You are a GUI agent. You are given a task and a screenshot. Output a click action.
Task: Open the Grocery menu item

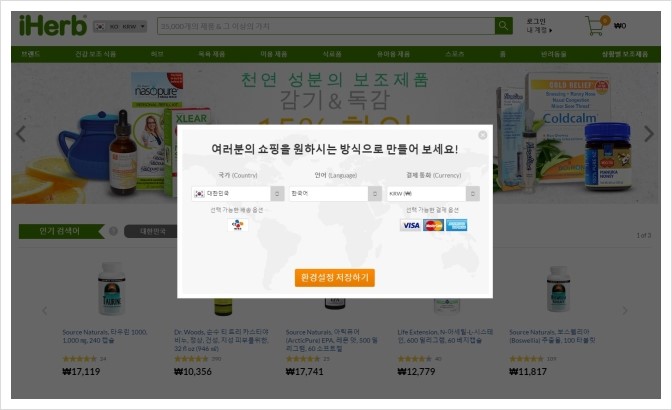tap(332, 54)
